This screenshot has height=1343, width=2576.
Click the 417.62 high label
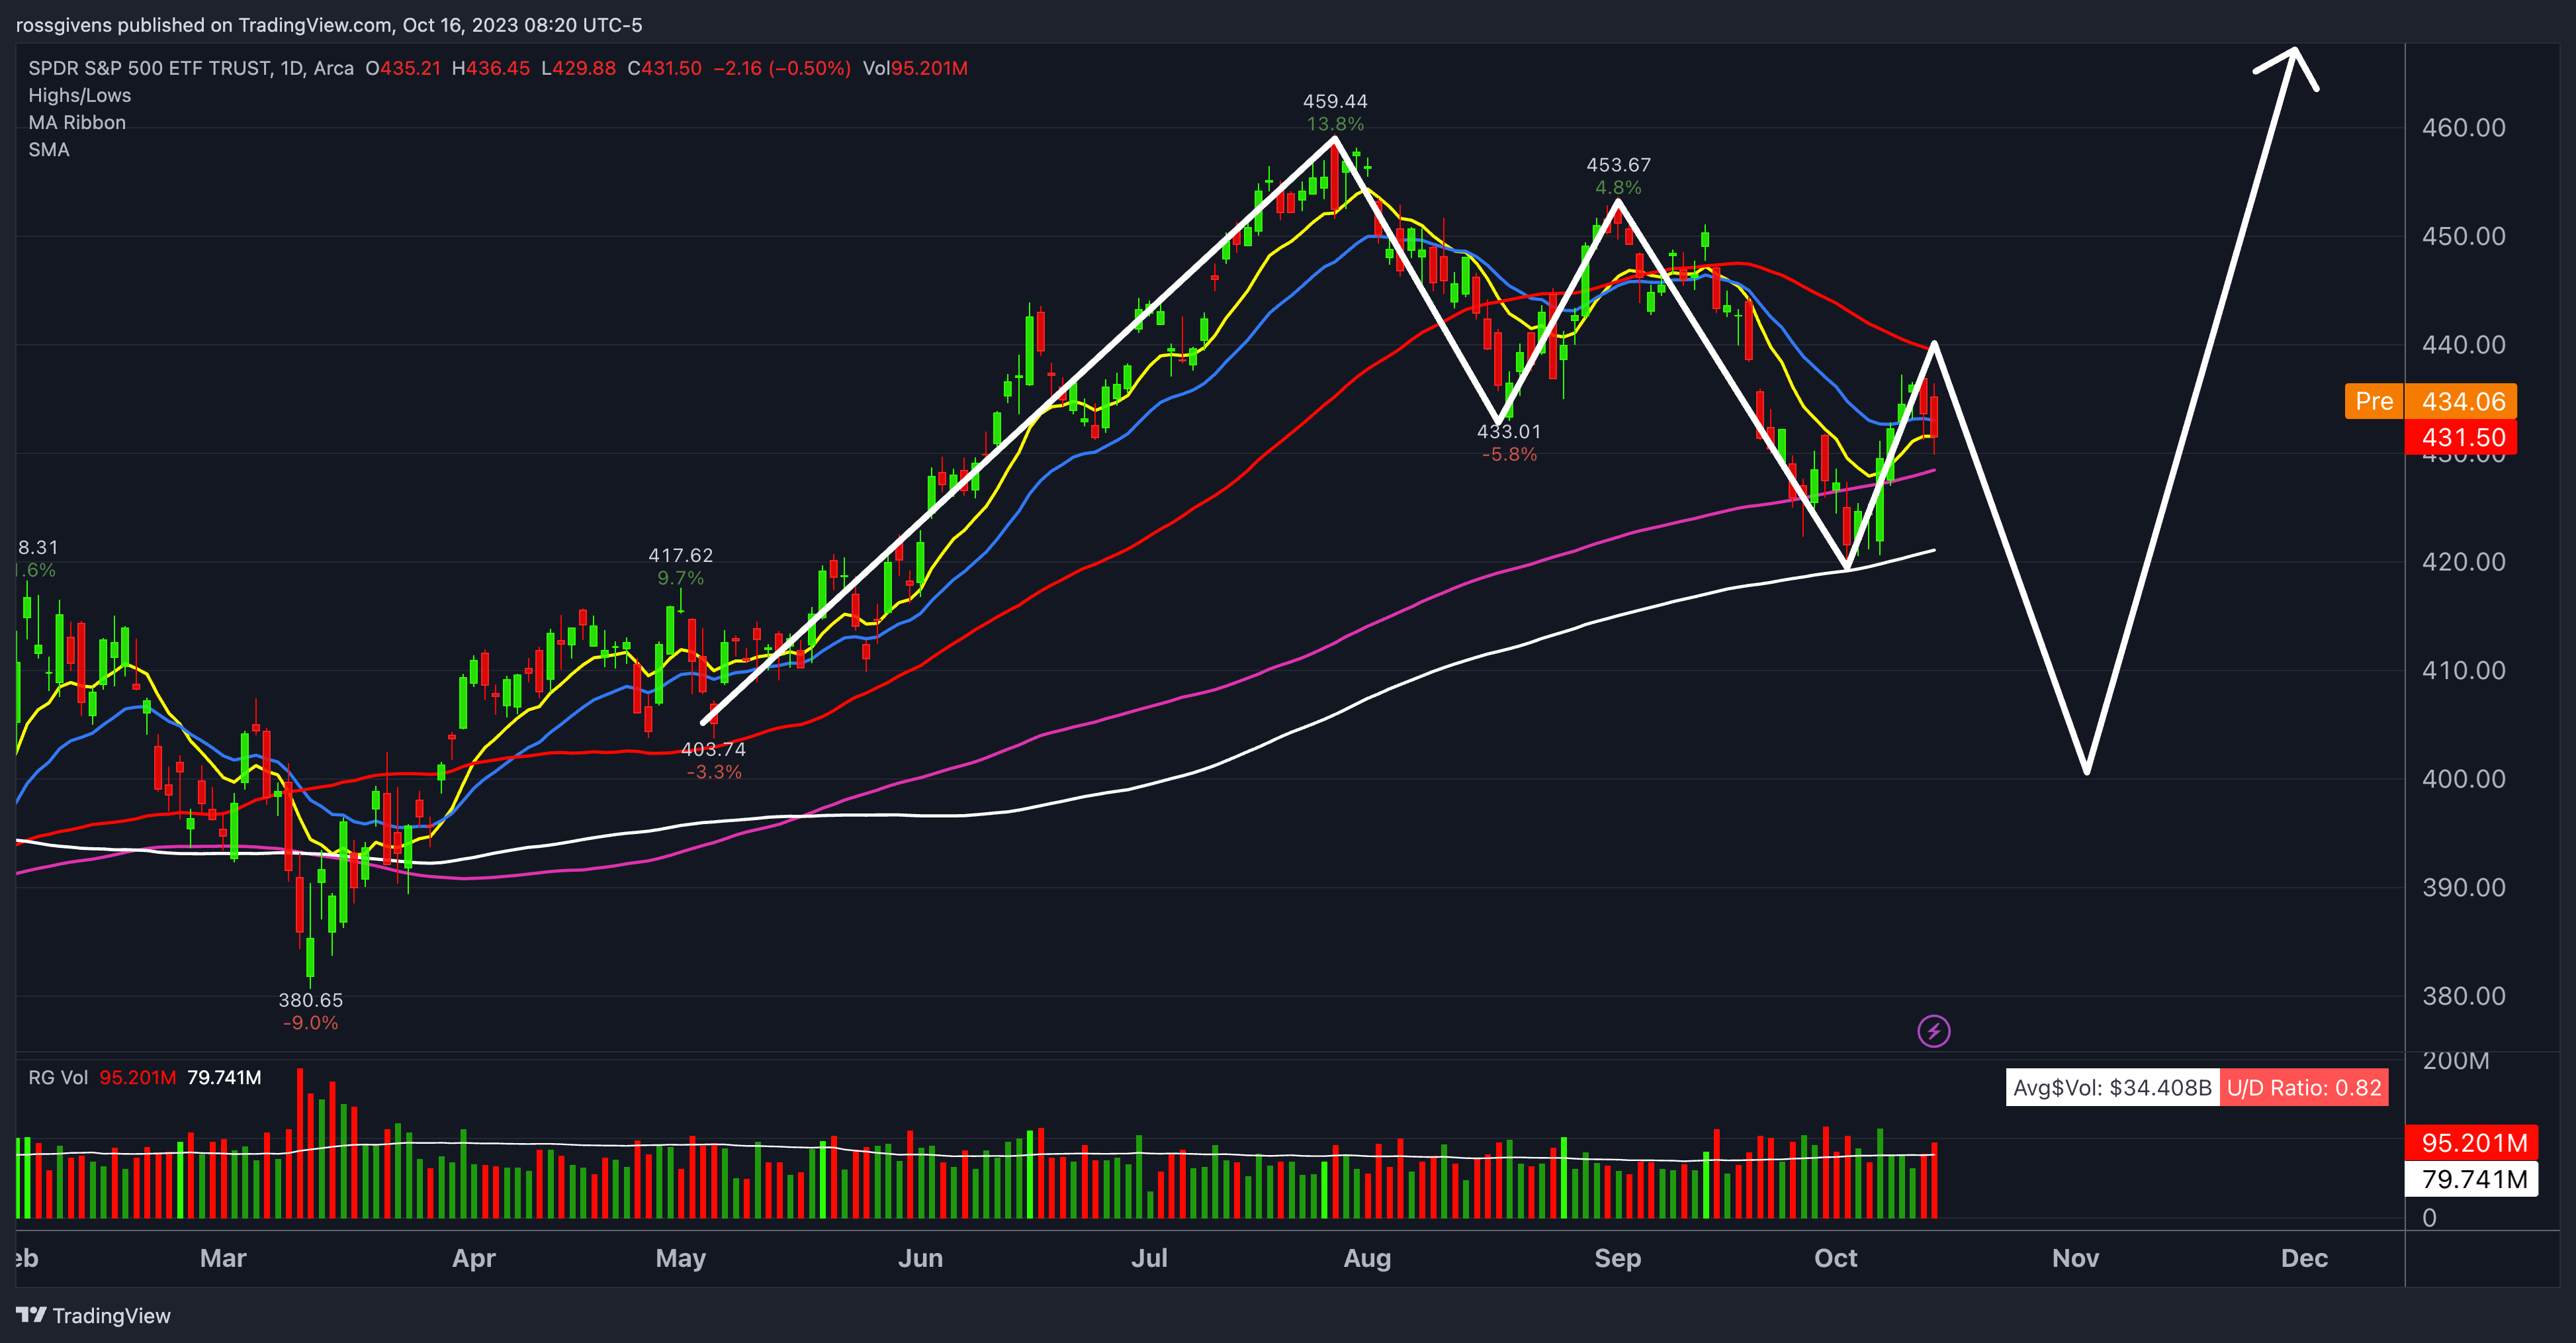pos(681,555)
